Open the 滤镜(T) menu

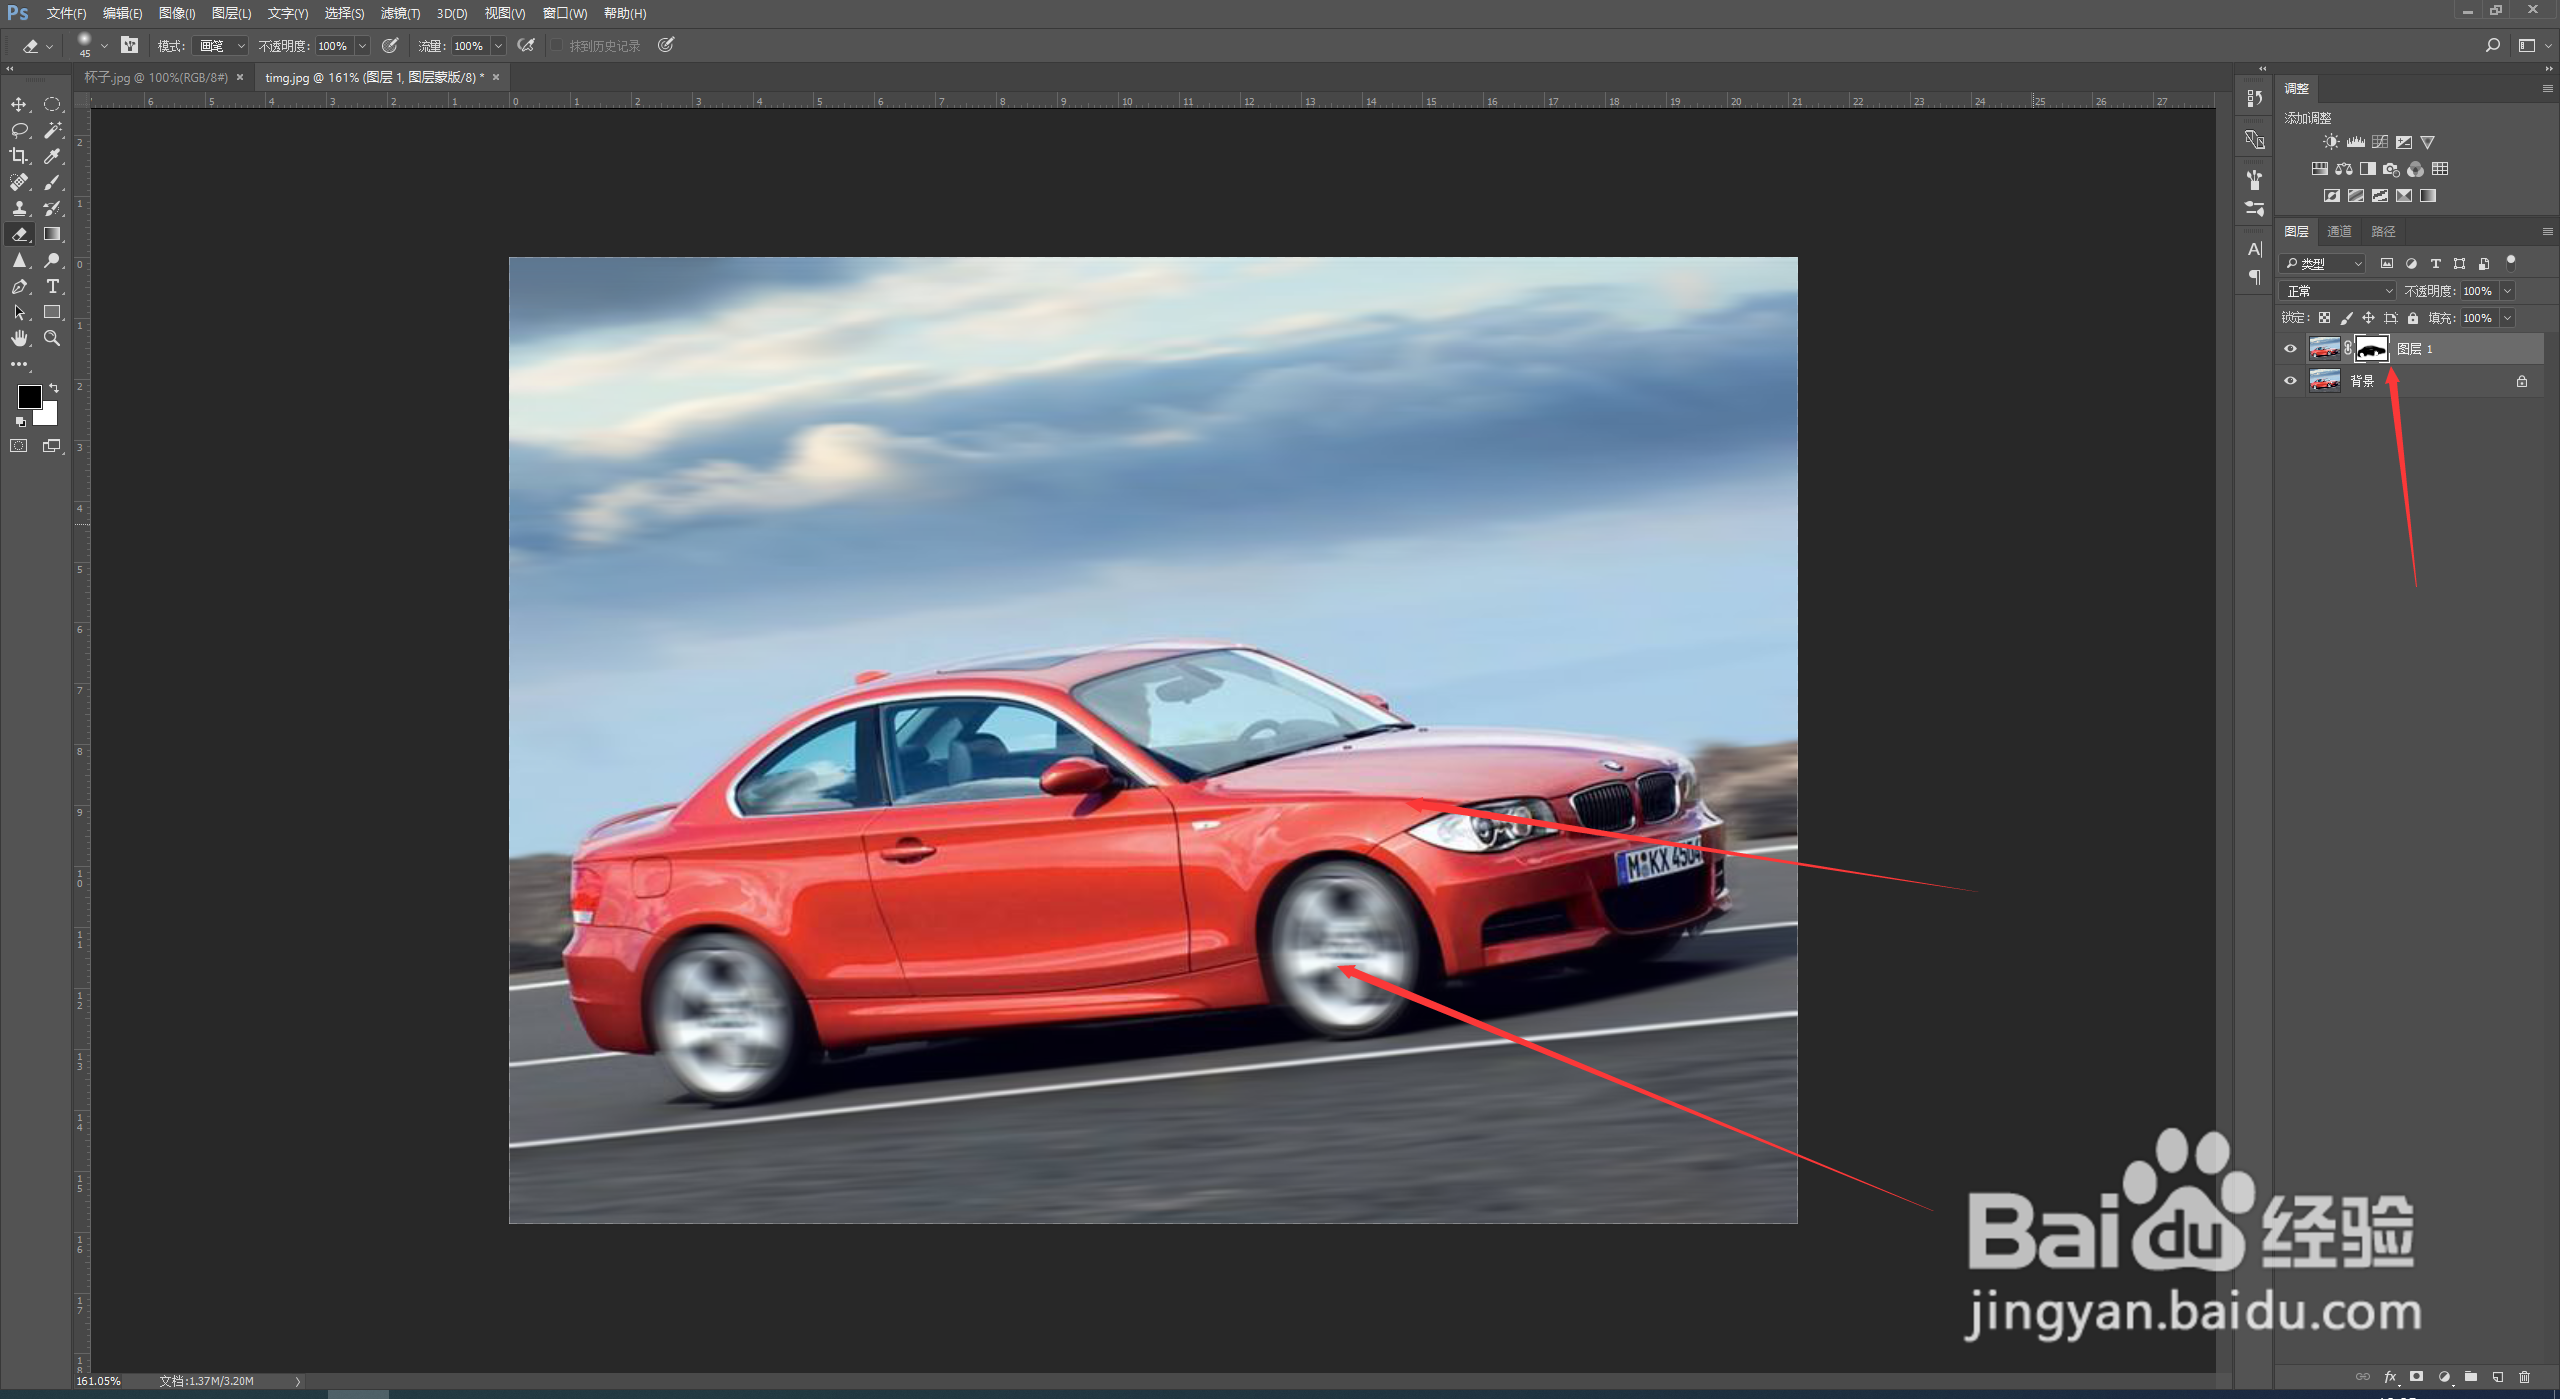point(400,13)
